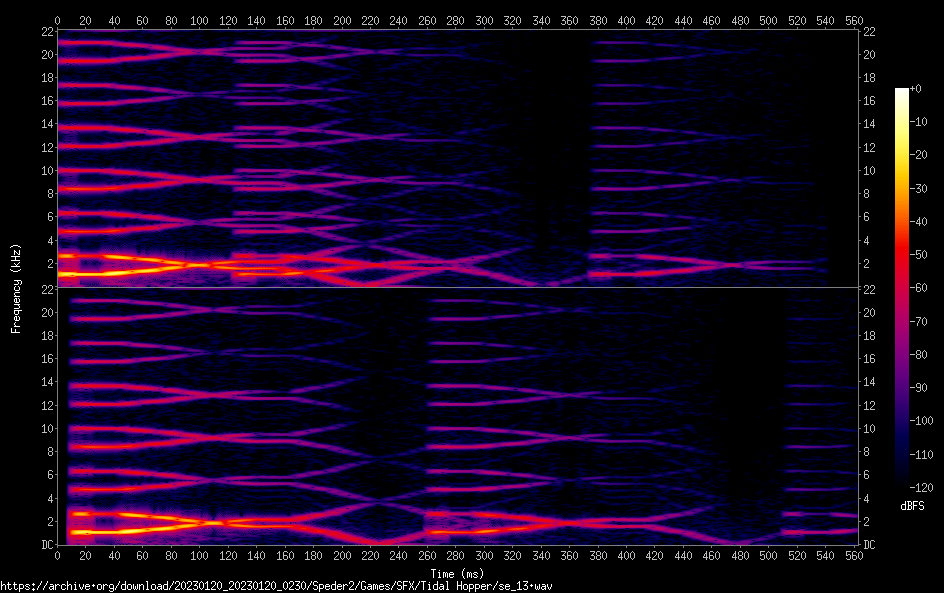Pick the 560 ms mark on top time axis

pos(854,20)
